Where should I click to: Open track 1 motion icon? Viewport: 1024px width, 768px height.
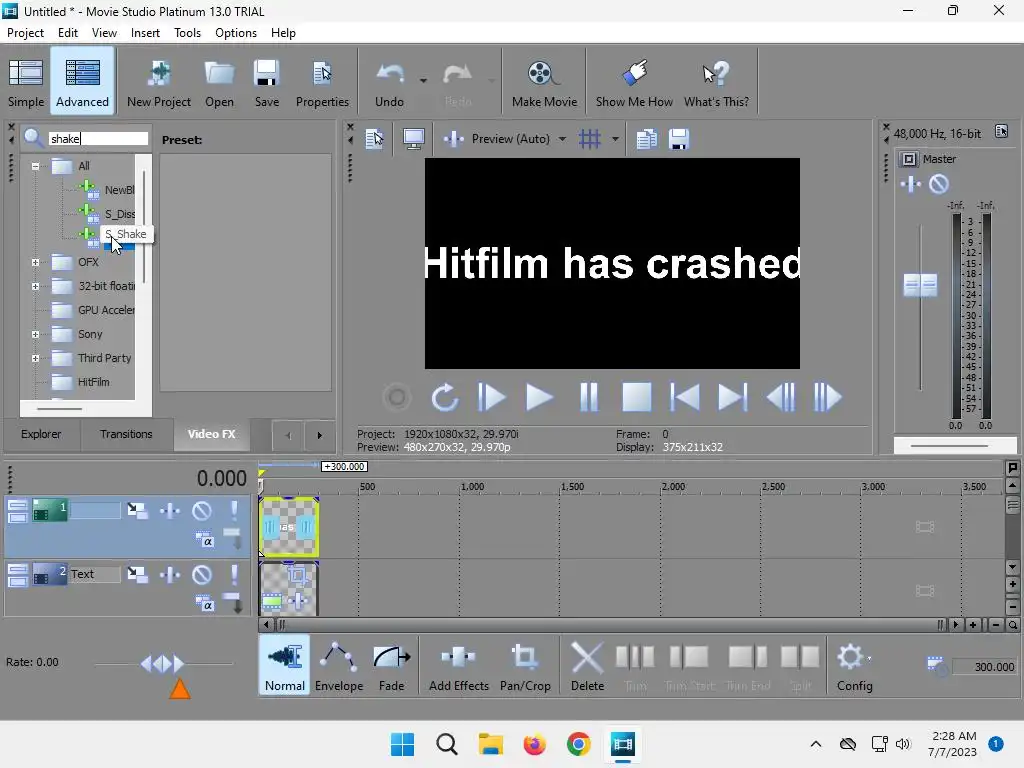137,510
